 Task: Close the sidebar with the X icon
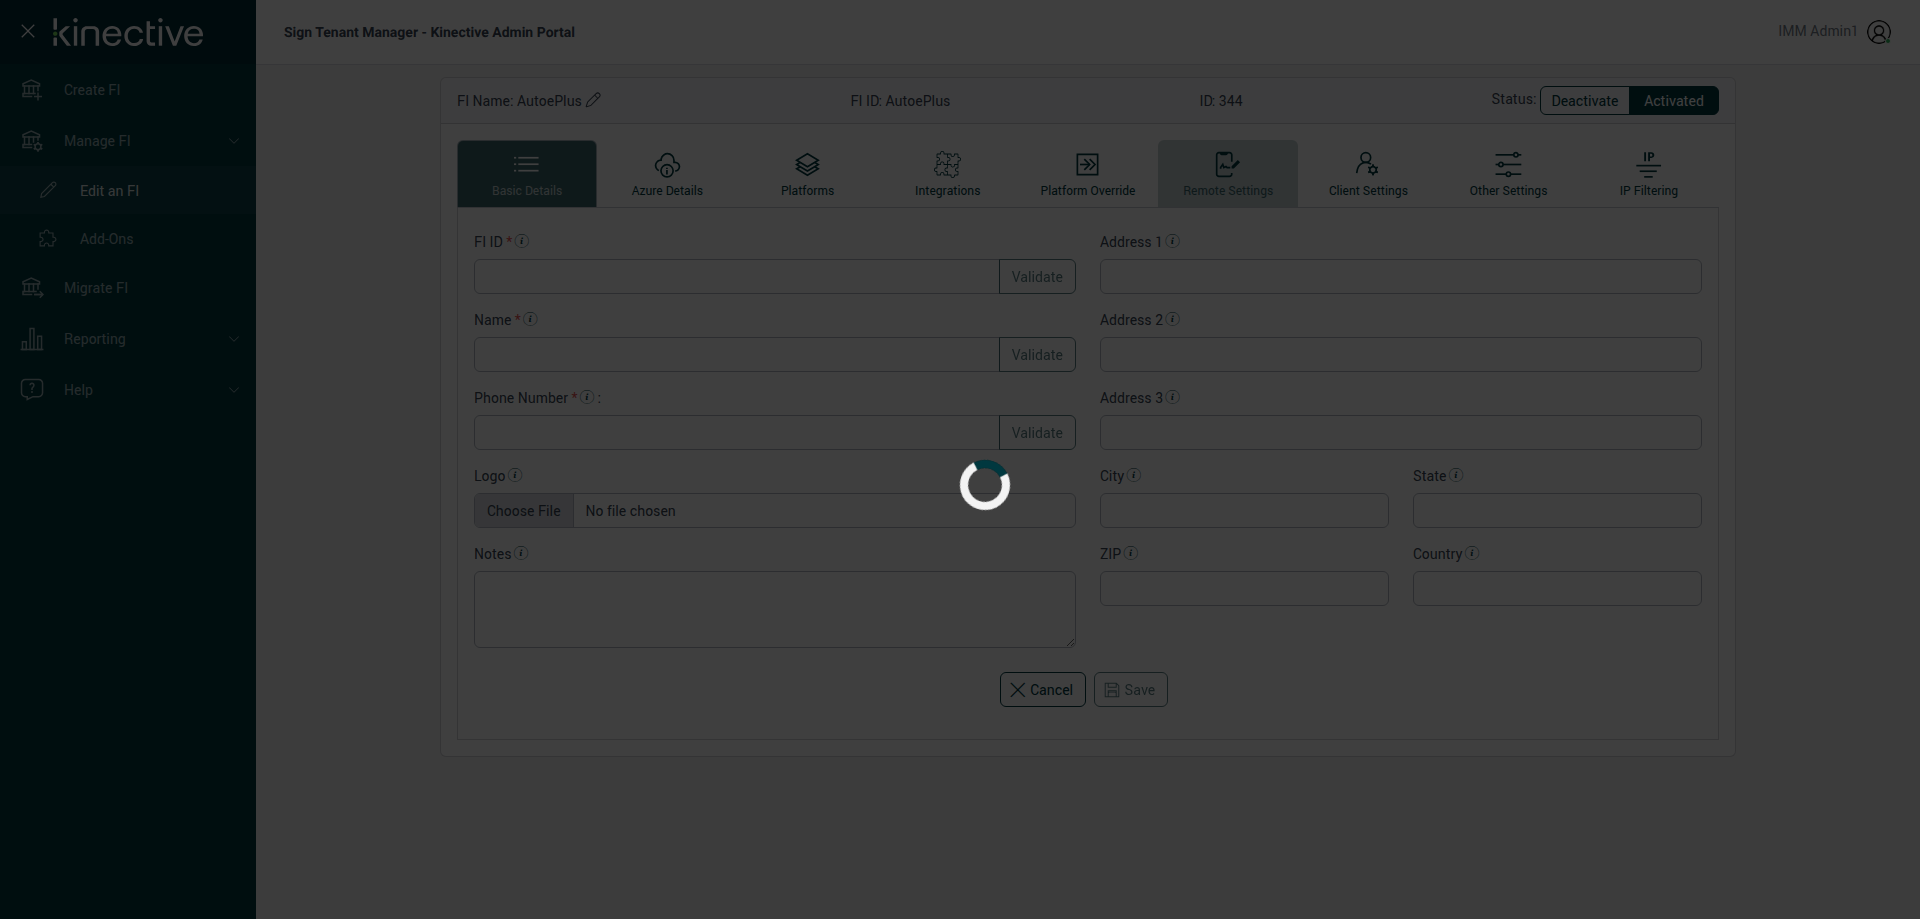28,32
